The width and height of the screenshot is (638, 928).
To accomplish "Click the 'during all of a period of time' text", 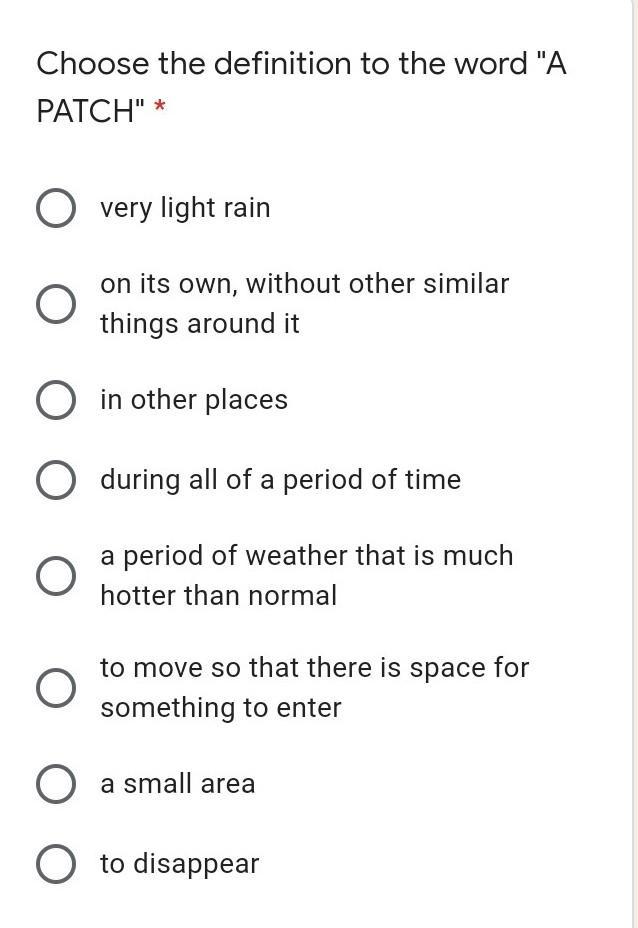I will (280, 480).
